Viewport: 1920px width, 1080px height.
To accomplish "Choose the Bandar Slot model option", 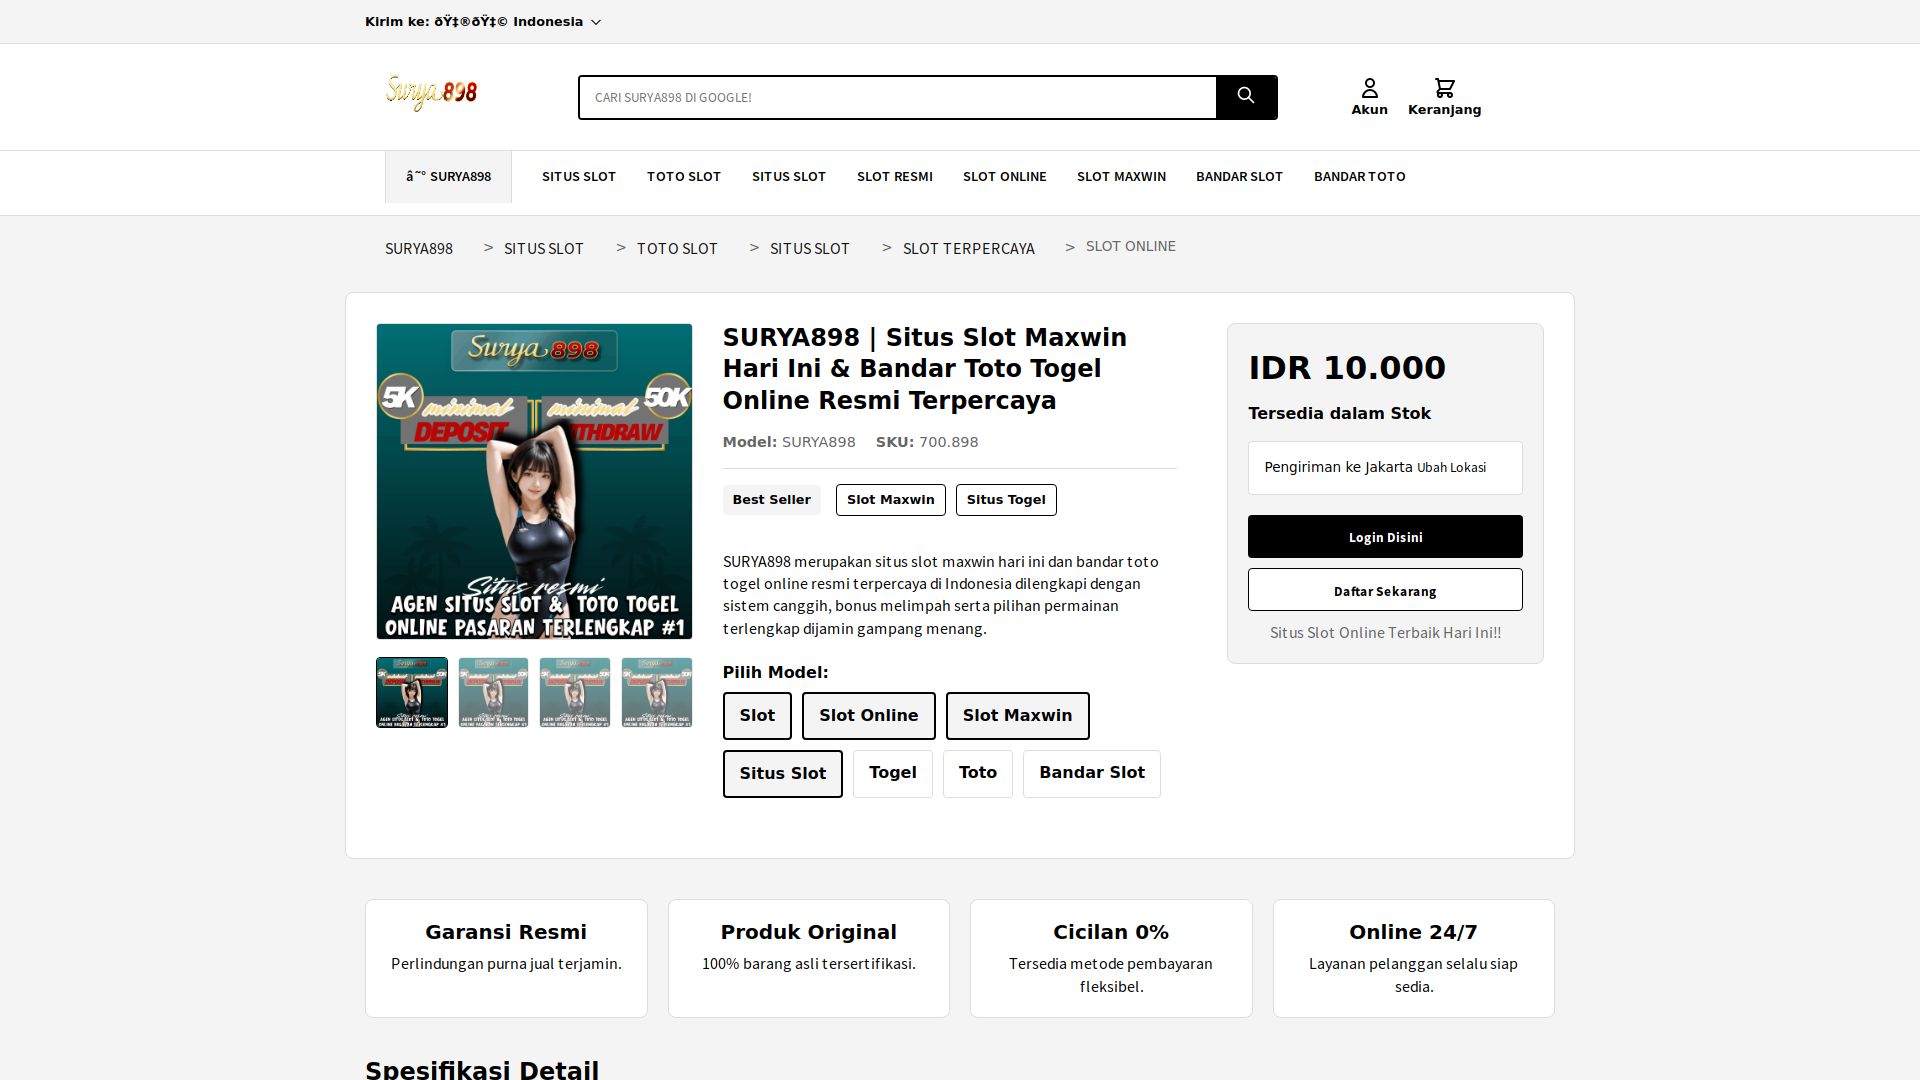I will (x=1092, y=774).
